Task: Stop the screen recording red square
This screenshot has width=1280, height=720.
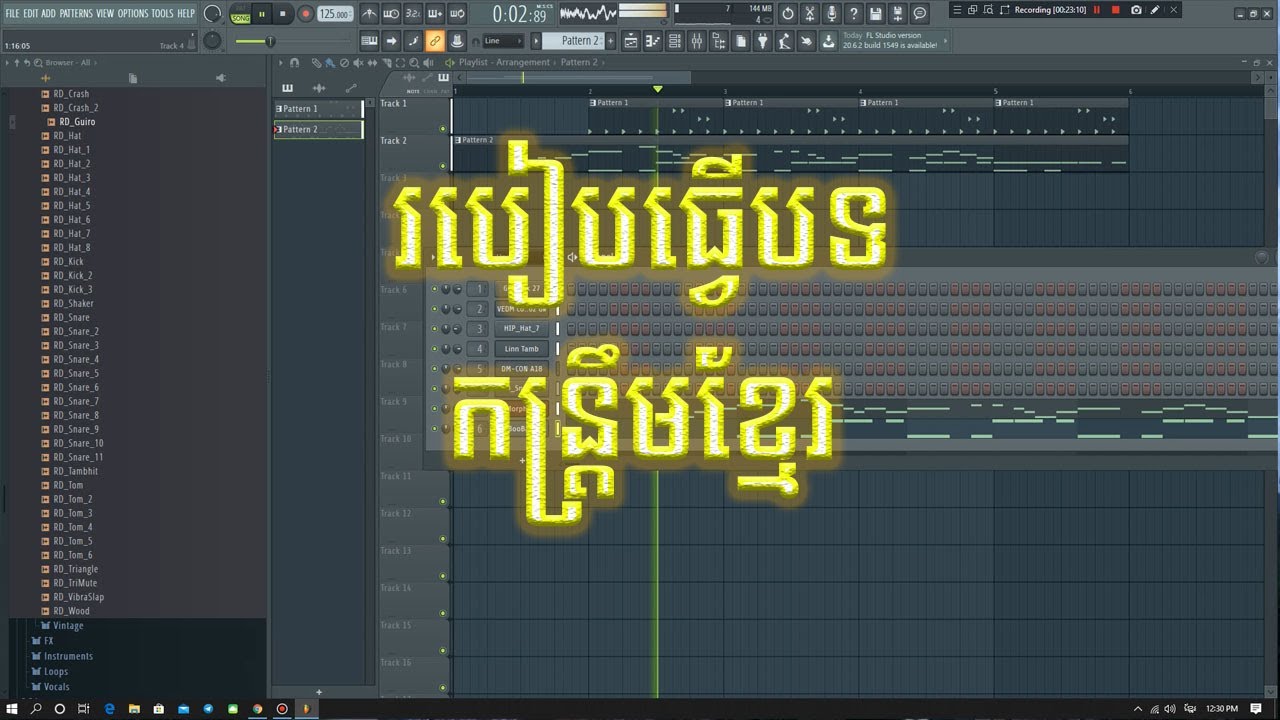Action: (x=1116, y=10)
